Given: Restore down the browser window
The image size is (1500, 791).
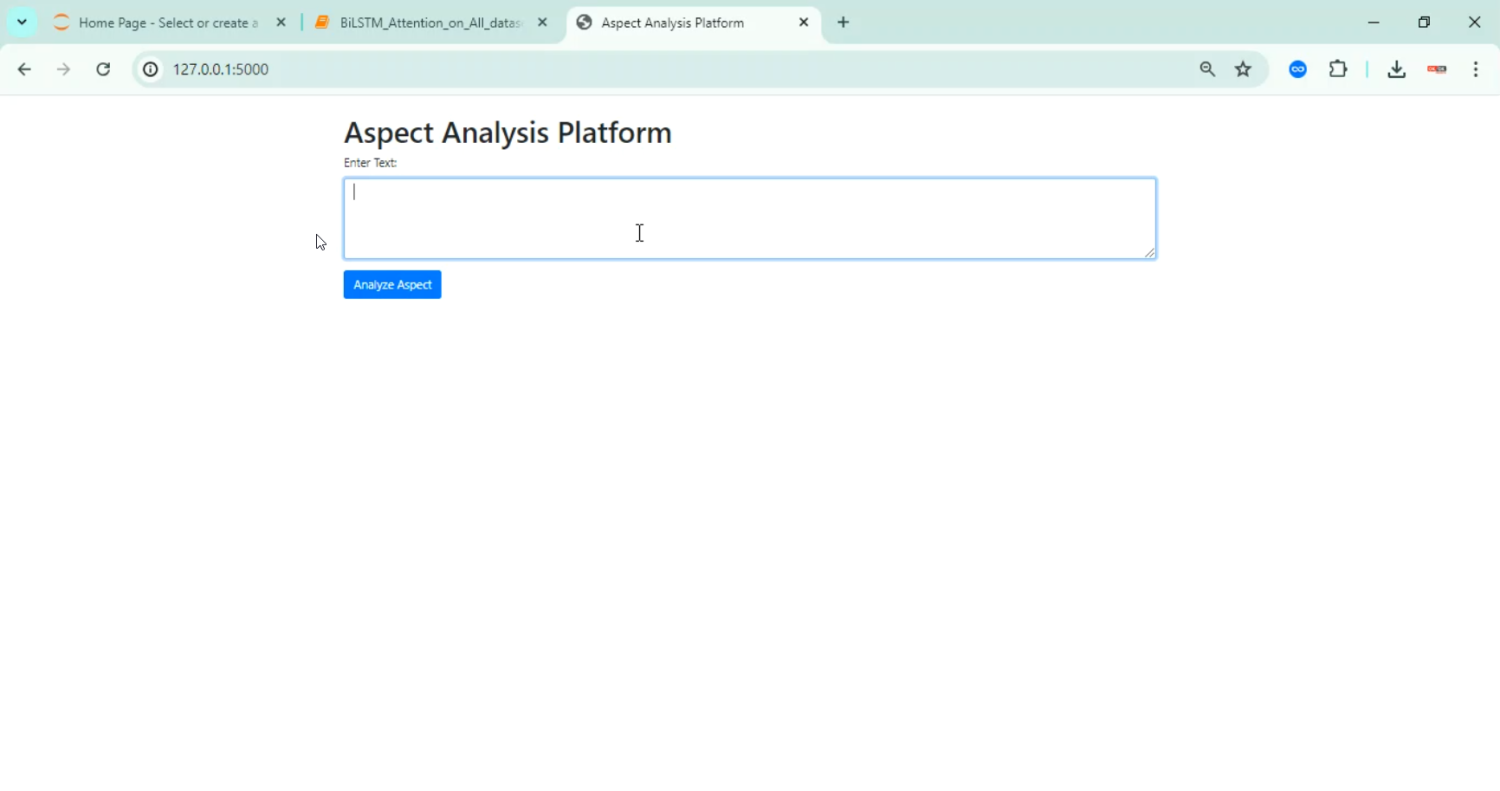Looking at the screenshot, I should [x=1424, y=22].
